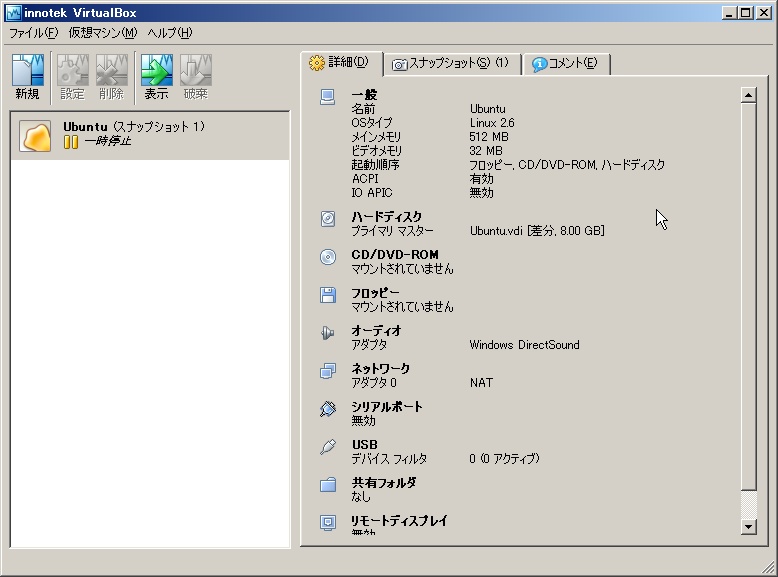Click the paused state icon under Ubuntu
The height and width of the screenshot is (577, 778).
(71, 142)
